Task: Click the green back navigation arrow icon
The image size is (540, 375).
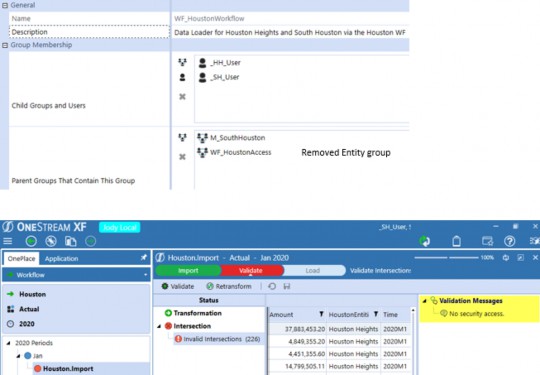Action: [x=31, y=241]
